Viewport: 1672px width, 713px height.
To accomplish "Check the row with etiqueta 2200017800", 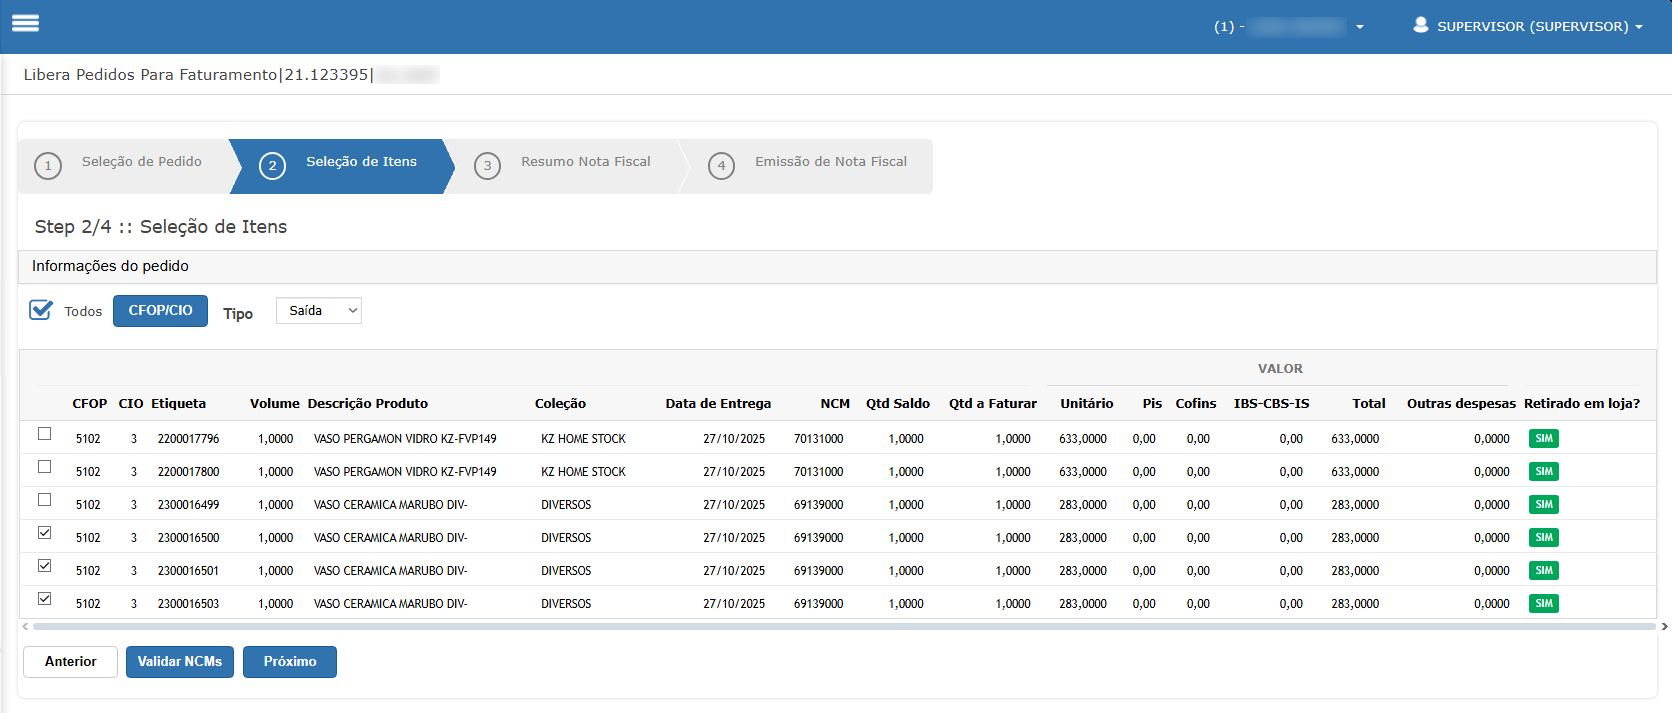I will click(x=45, y=467).
